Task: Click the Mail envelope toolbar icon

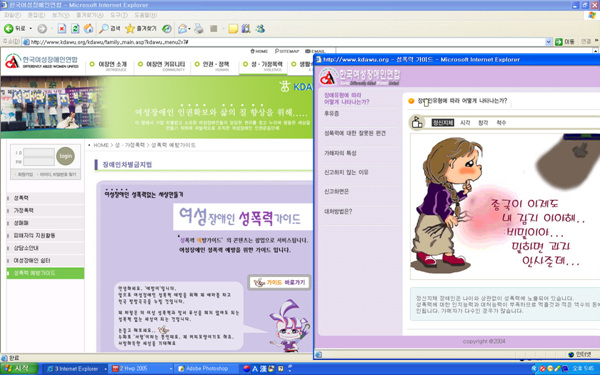Action: click(183, 29)
